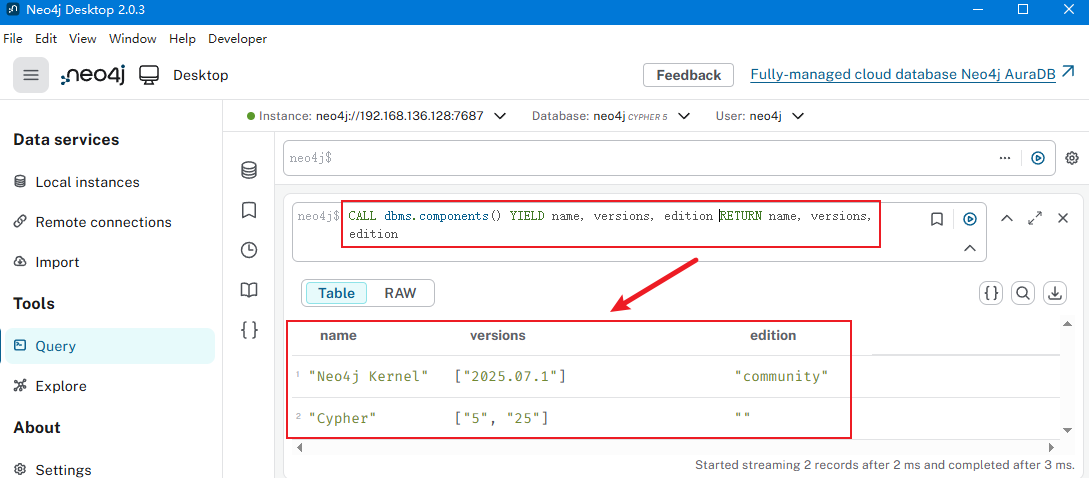The image size is (1089, 478).
Task: Select the edition column header
Action: click(x=773, y=336)
